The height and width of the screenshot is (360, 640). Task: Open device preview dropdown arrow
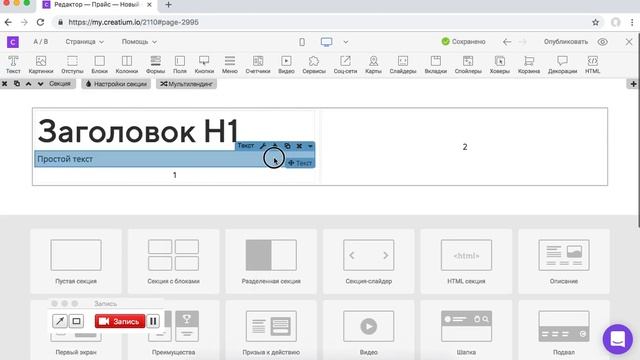(346, 42)
